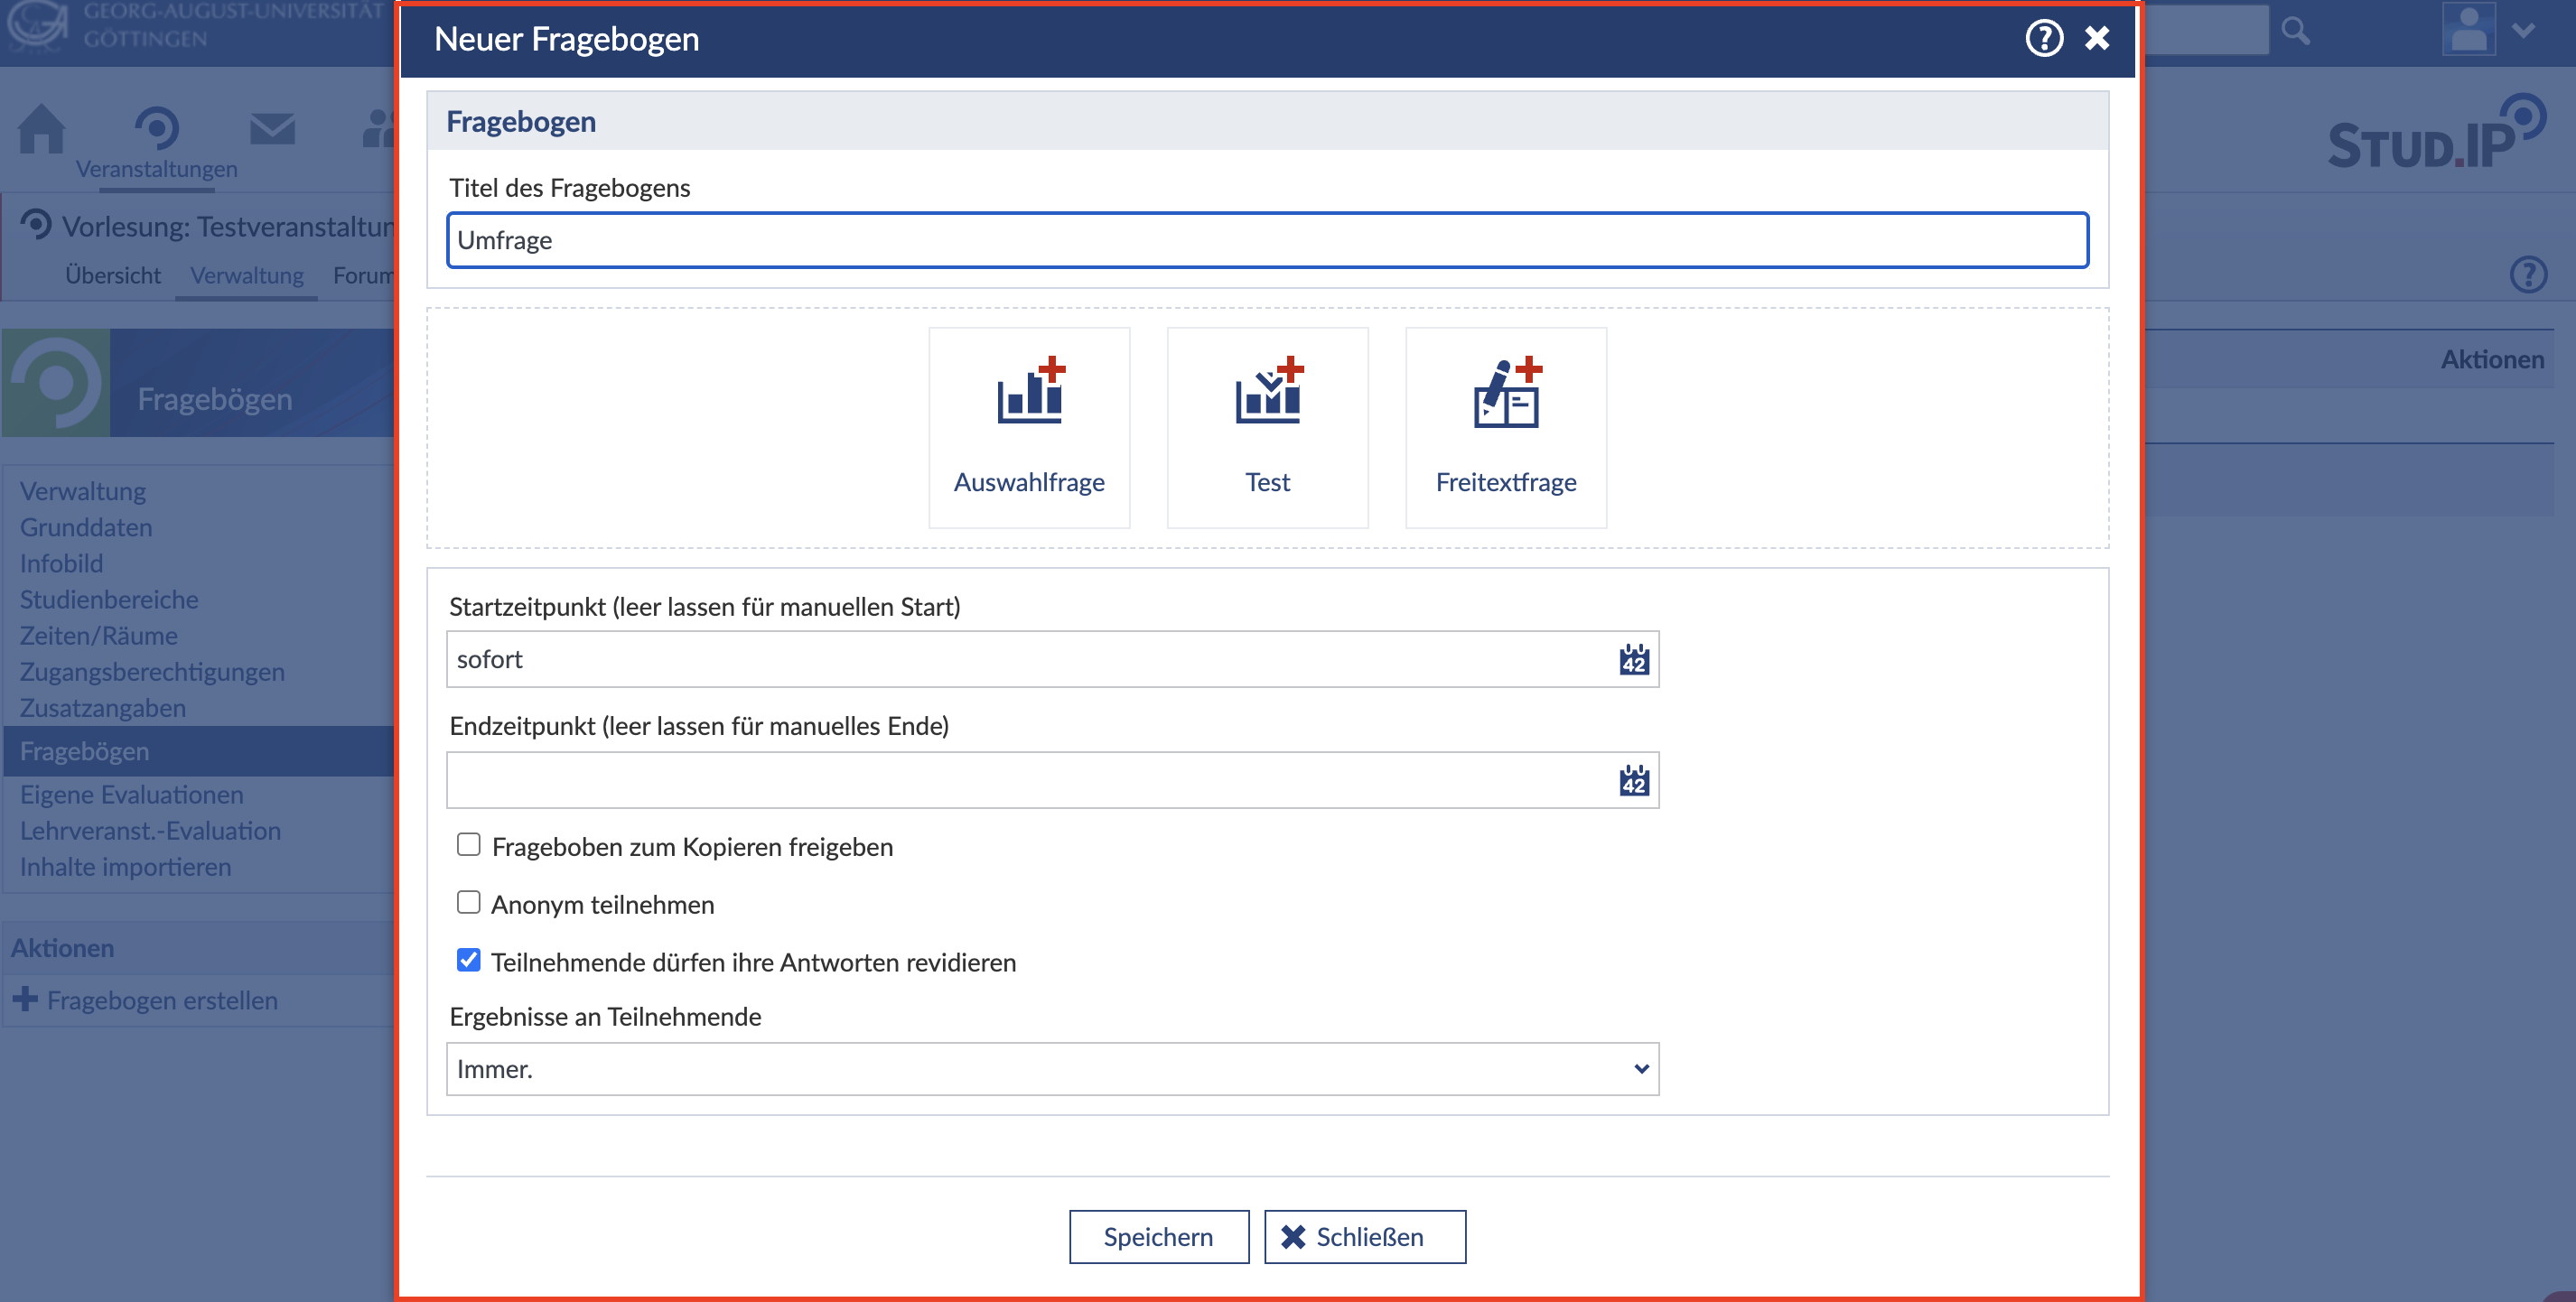Switch to the Übersicht tab
This screenshot has width=2576, height=1302.
tap(112, 275)
